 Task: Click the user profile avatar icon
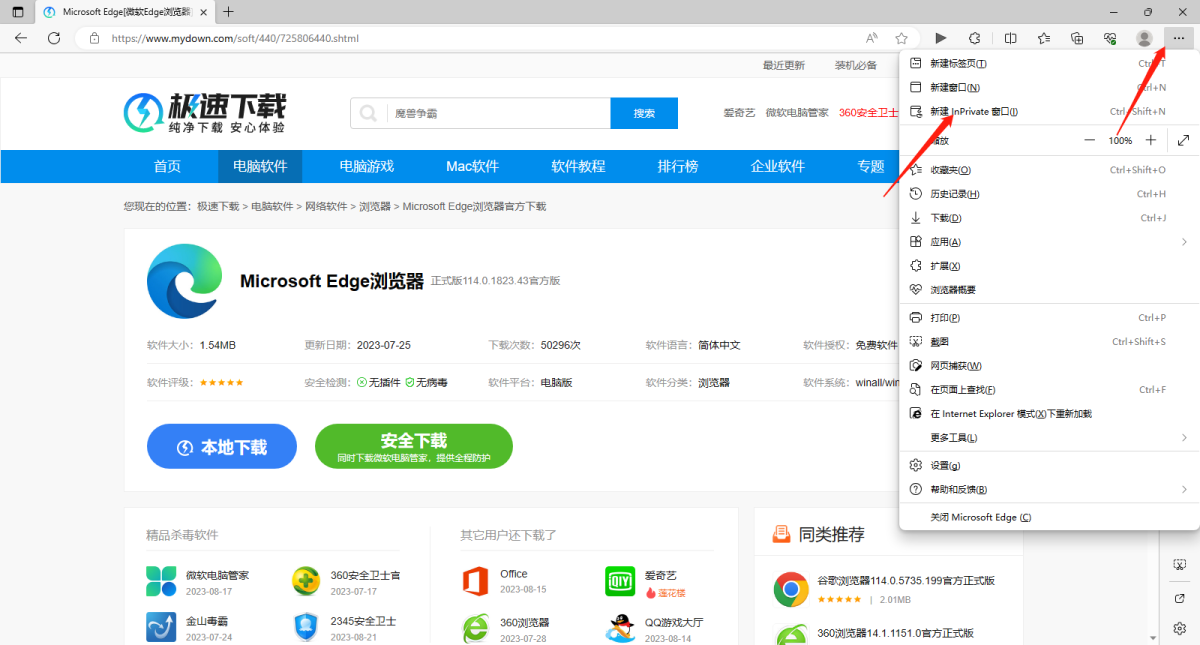pyautogui.click(x=1144, y=38)
